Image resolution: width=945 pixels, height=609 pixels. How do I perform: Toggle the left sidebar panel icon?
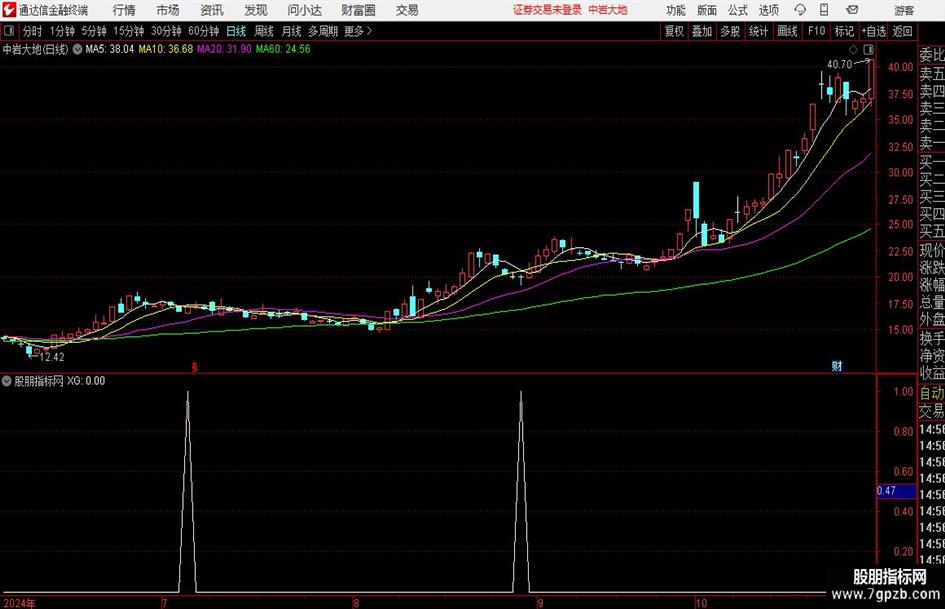9,31
